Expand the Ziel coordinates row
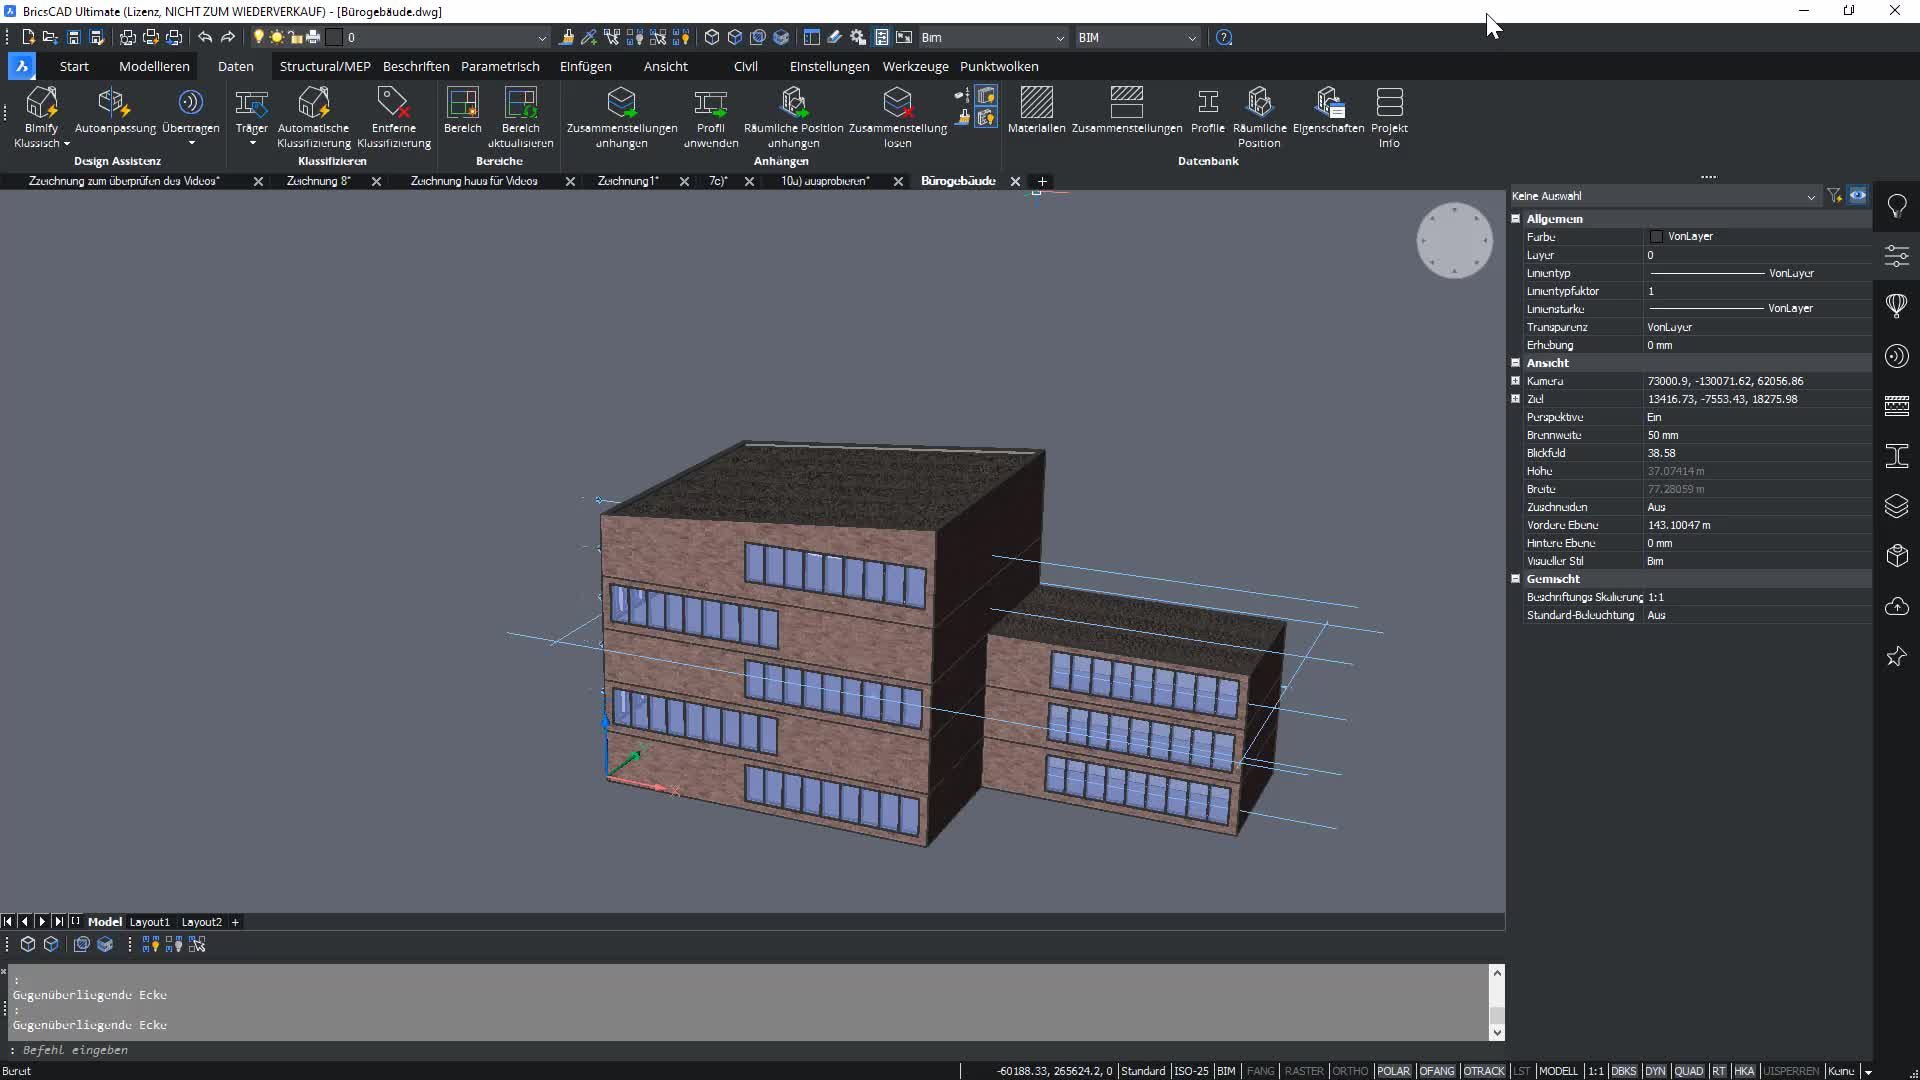Viewport: 1920px width, 1080px height. 1515,399
